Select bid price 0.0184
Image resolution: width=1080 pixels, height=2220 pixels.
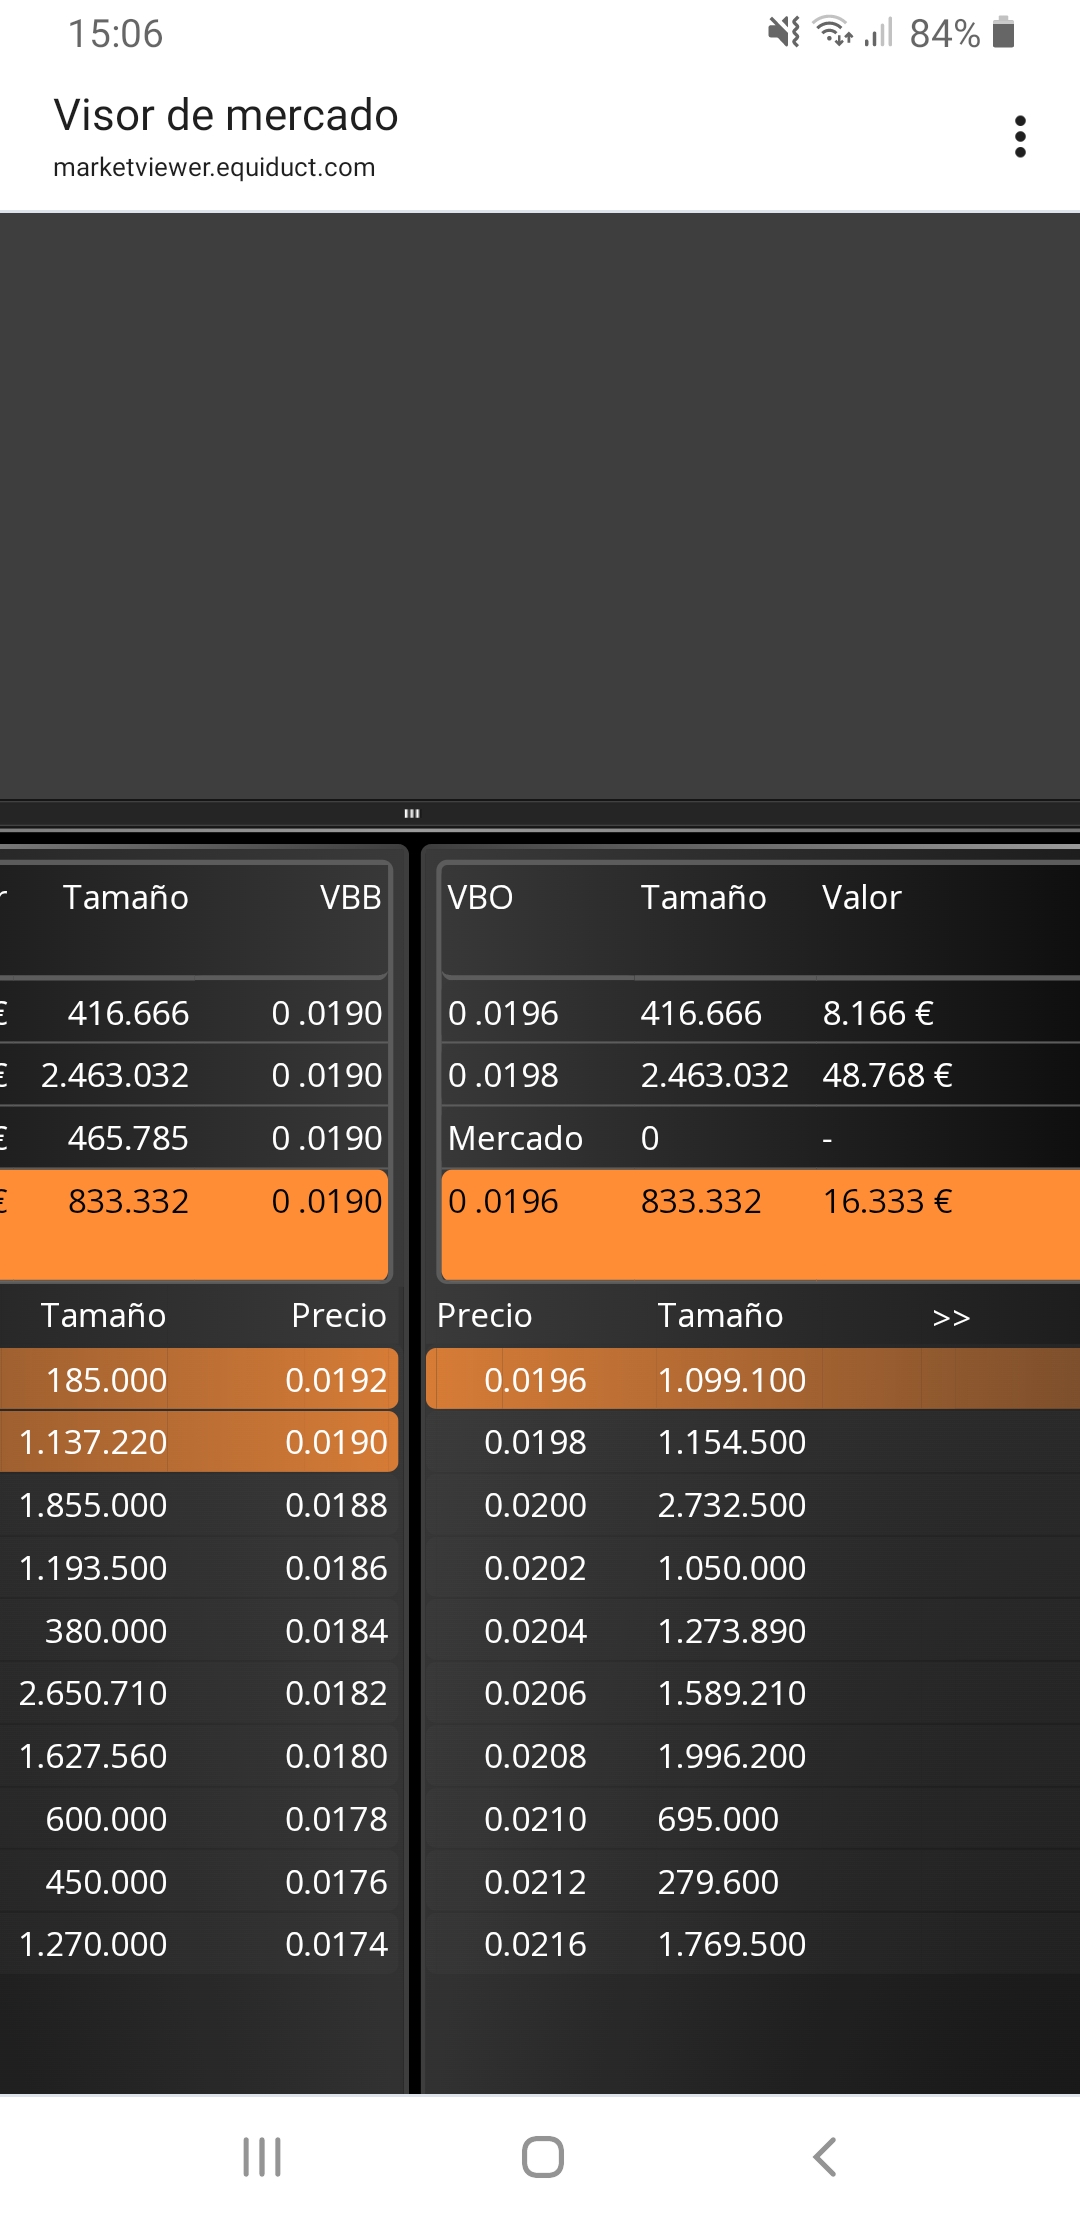336,1631
